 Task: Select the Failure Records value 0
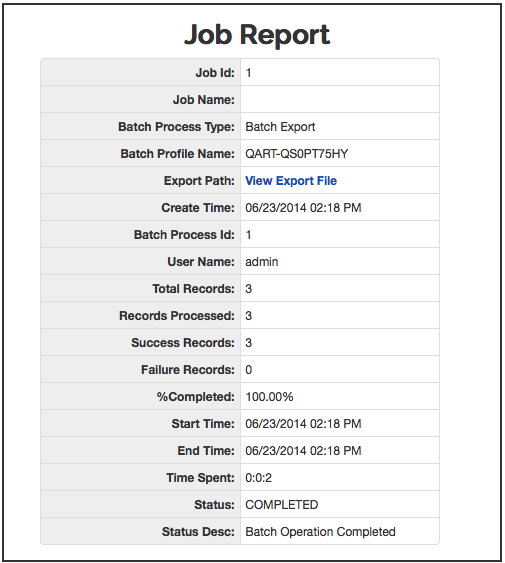tap(249, 370)
